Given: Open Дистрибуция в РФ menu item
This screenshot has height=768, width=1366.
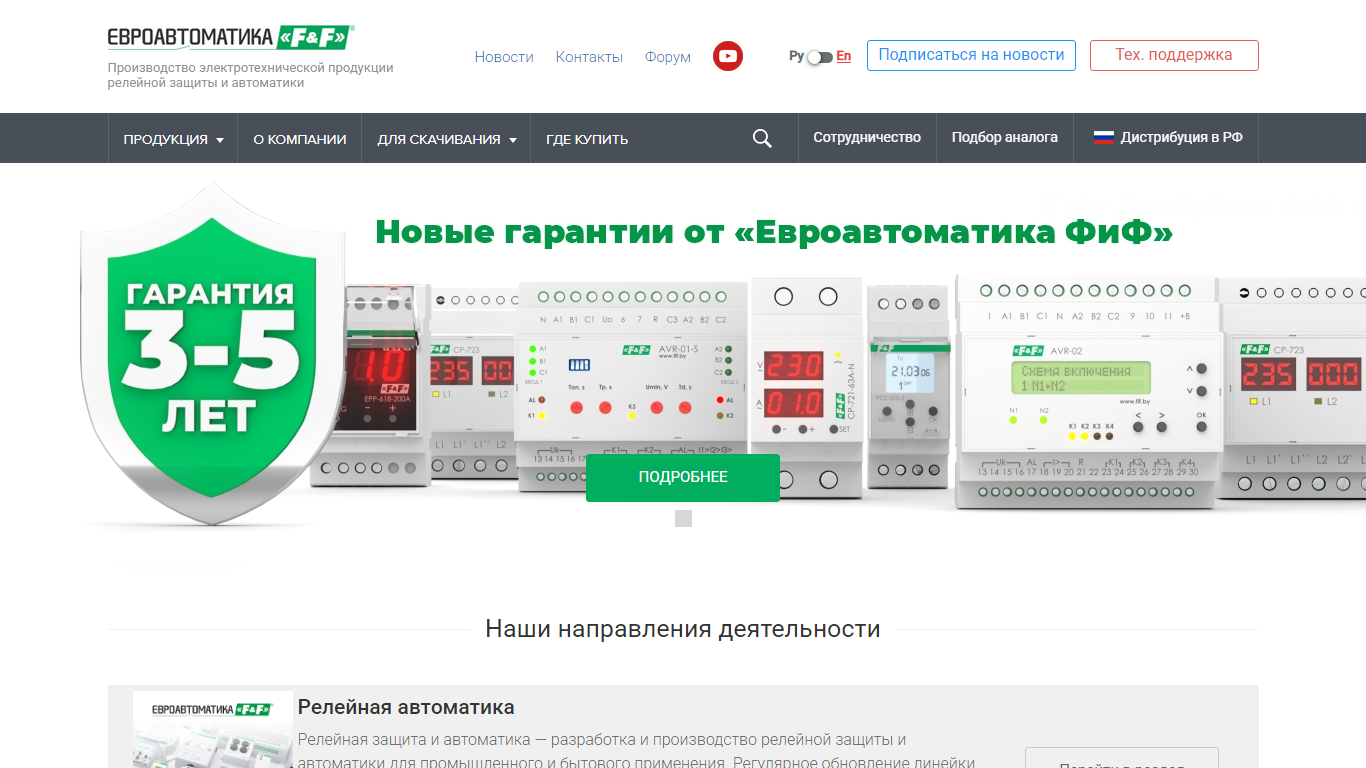Looking at the screenshot, I should click(x=1167, y=138).
